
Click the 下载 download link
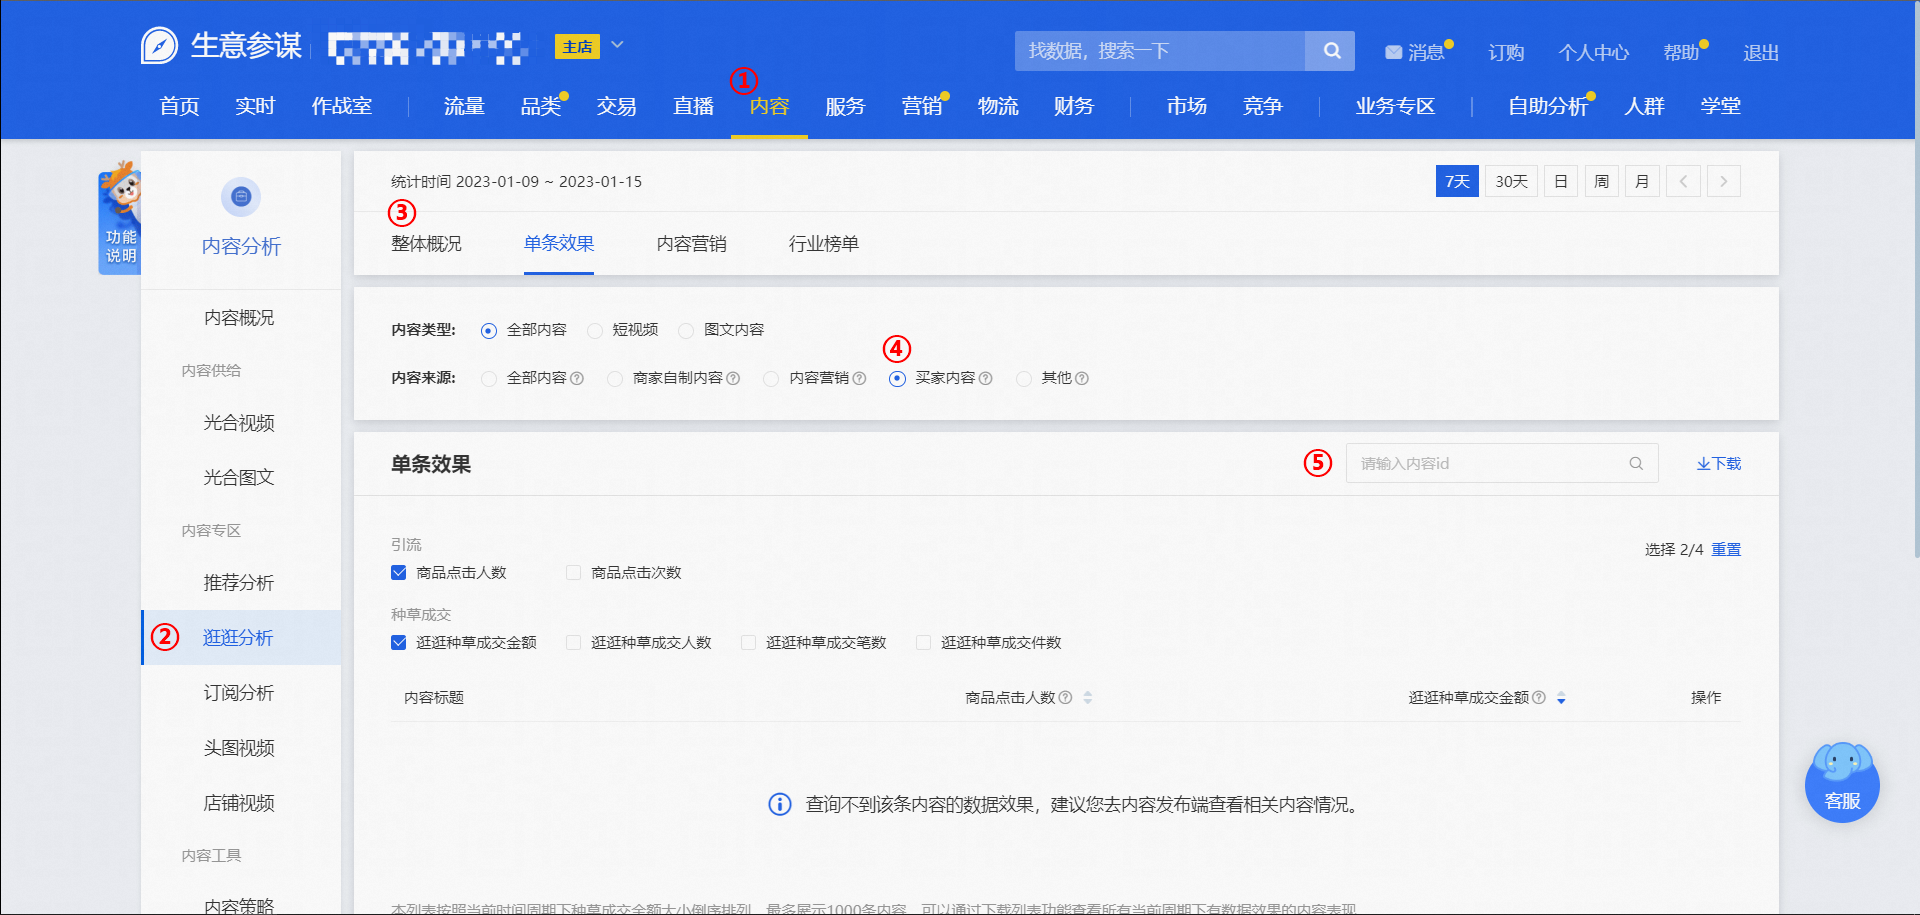(1718, 463)
